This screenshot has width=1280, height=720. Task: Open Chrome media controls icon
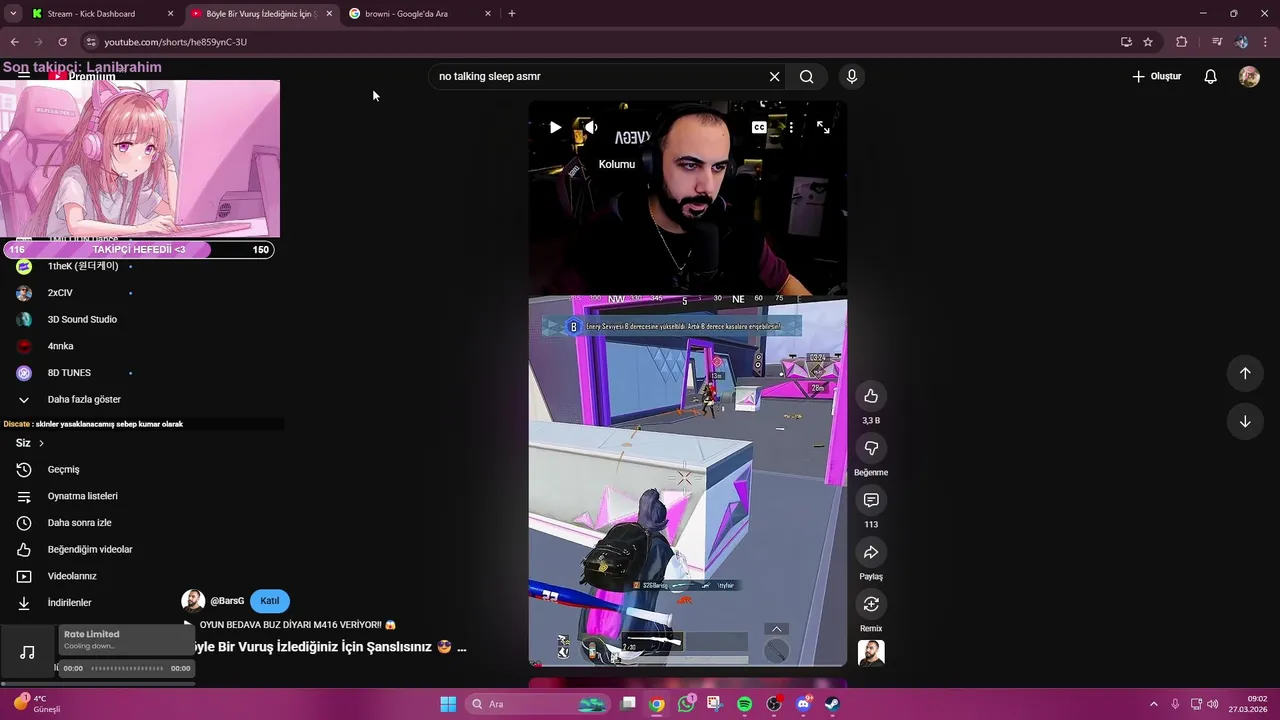click(x=1217, y=42)
